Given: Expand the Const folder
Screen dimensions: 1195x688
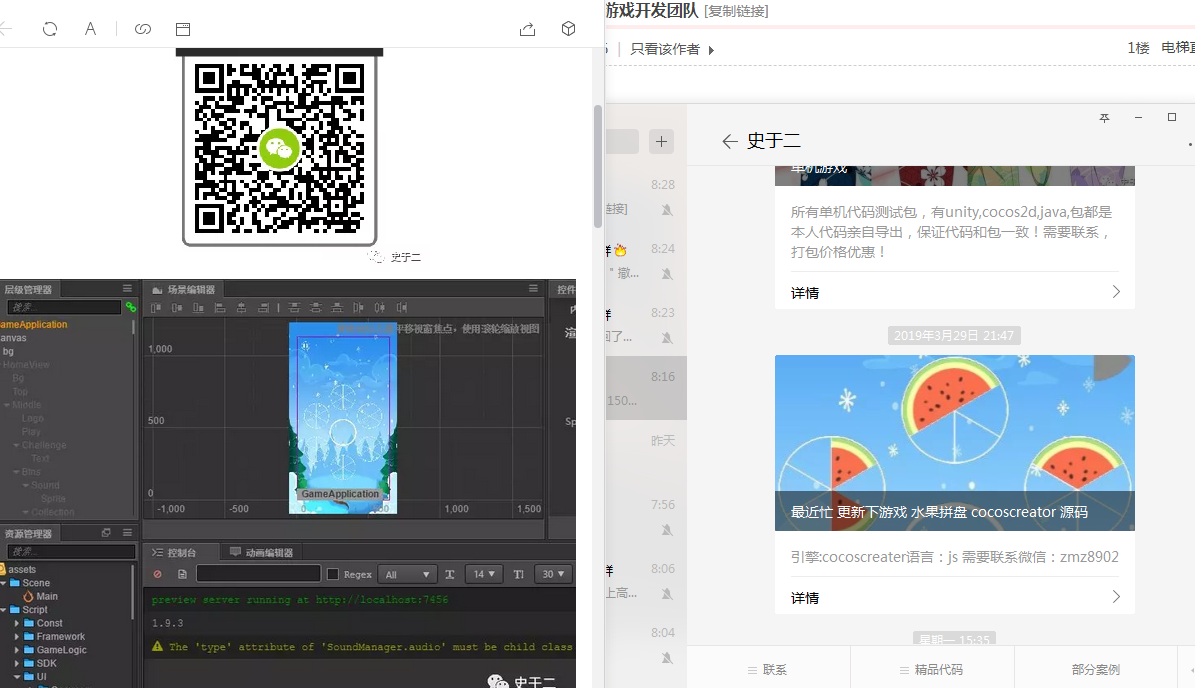Looking at the screenshot, I should 17,623.
